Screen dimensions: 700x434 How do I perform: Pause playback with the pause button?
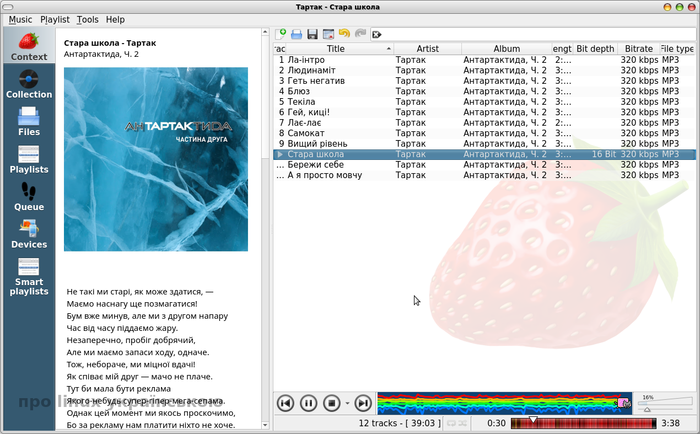308,404
